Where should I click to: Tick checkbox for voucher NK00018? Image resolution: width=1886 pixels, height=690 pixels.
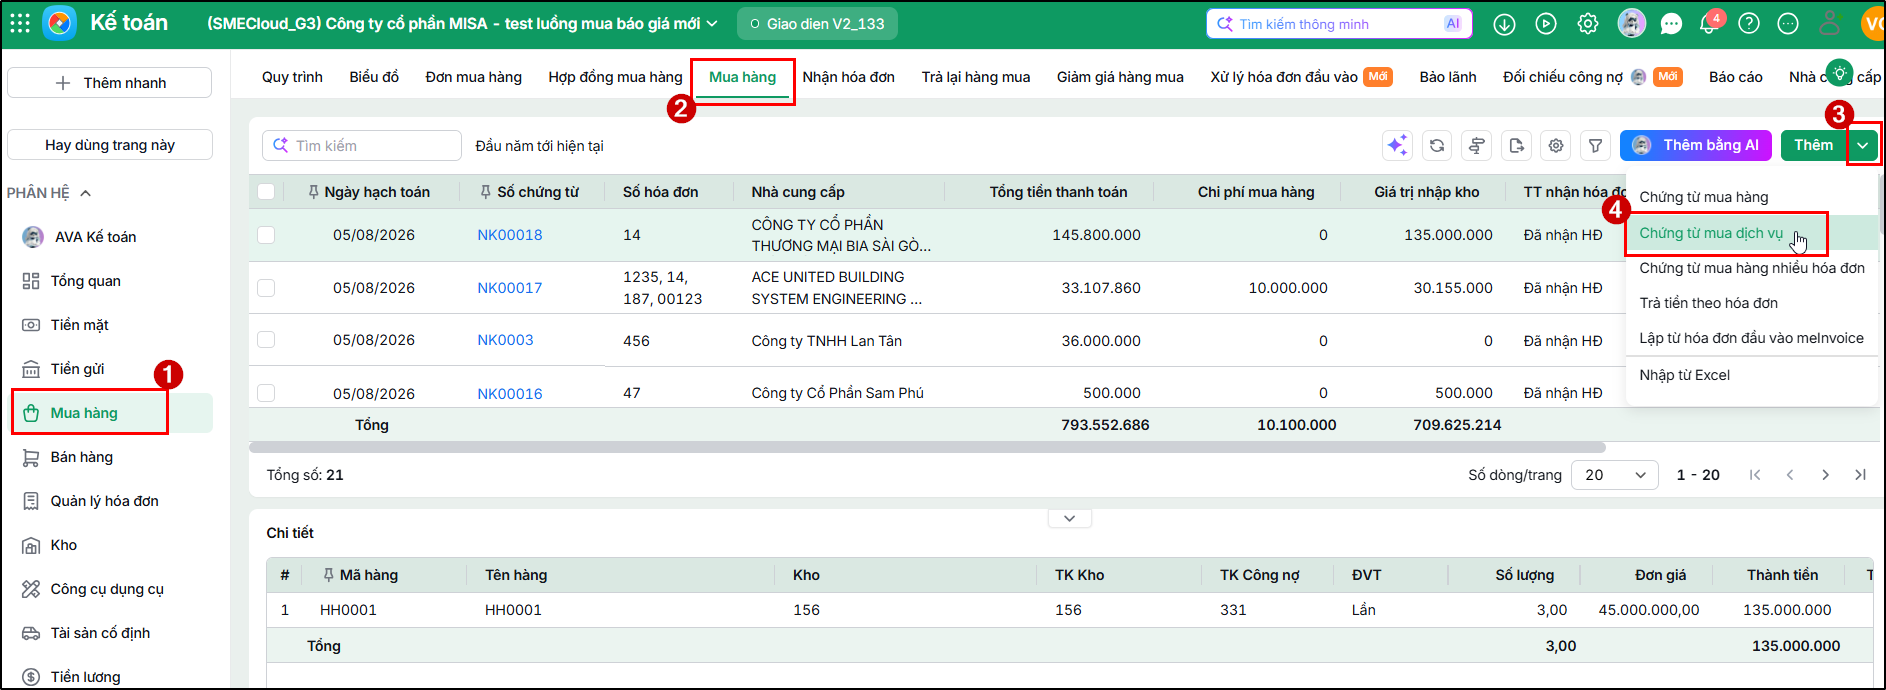point(266,235)
